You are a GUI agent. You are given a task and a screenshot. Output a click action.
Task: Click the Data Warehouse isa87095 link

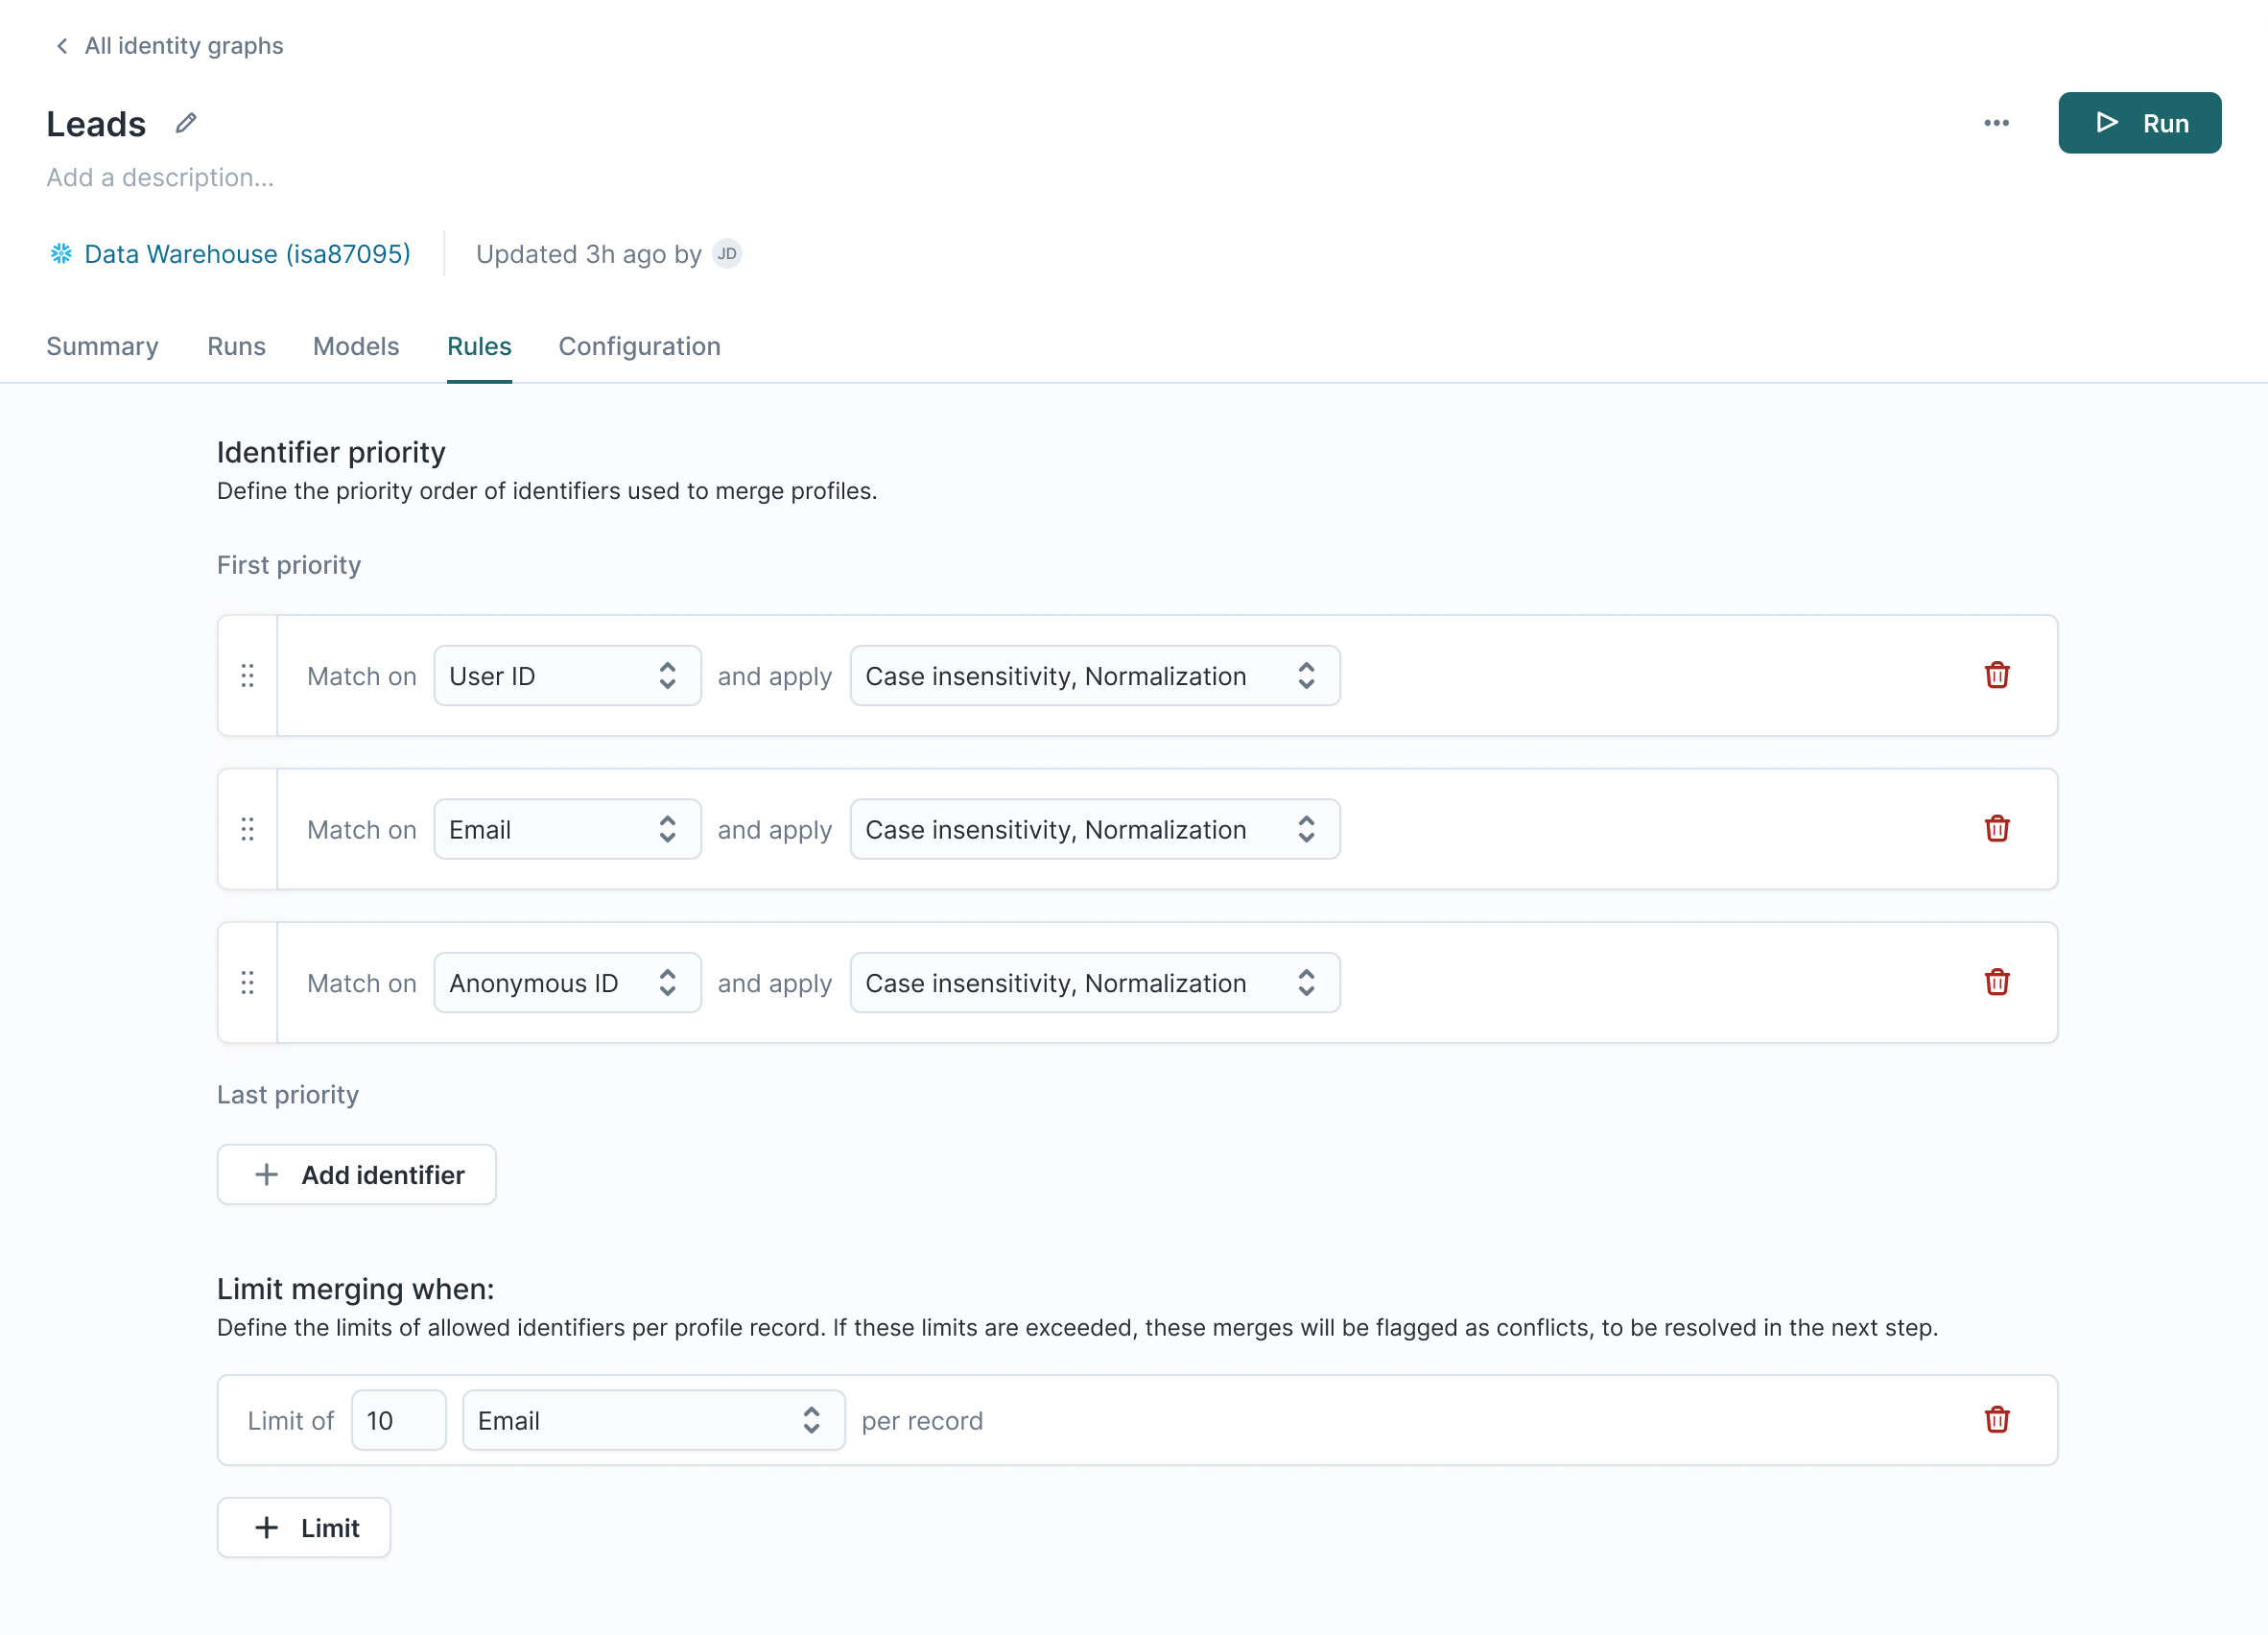(x=247, y=253)
